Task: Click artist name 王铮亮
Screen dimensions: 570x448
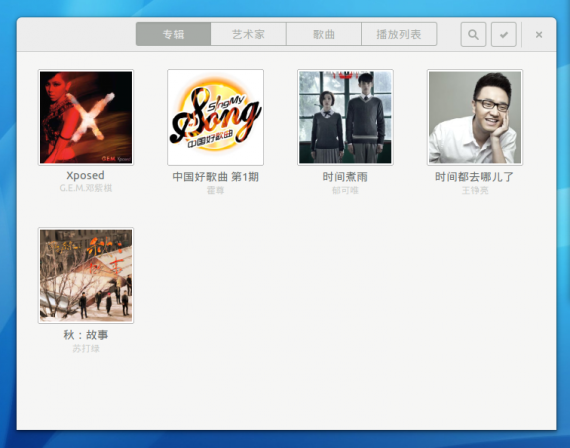Action: coord(475,190)
